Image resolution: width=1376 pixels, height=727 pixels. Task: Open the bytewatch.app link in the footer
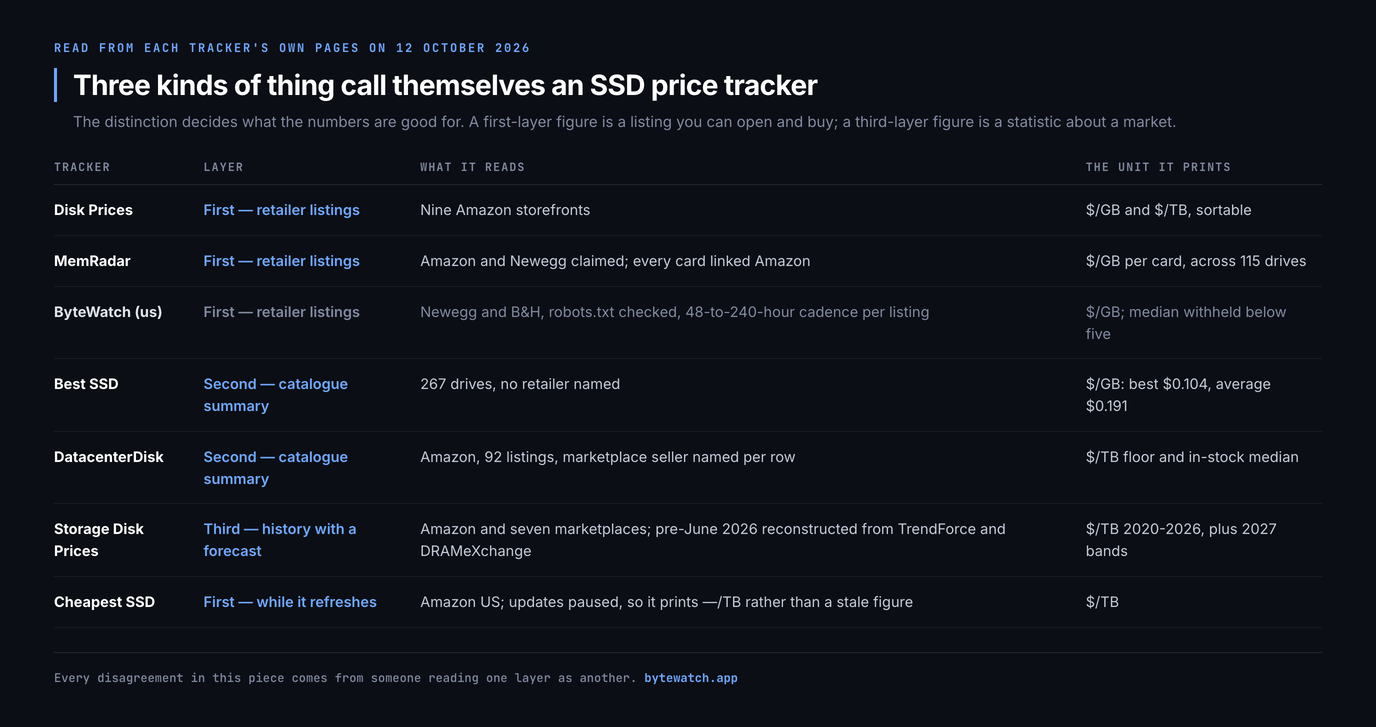(691, 678)
